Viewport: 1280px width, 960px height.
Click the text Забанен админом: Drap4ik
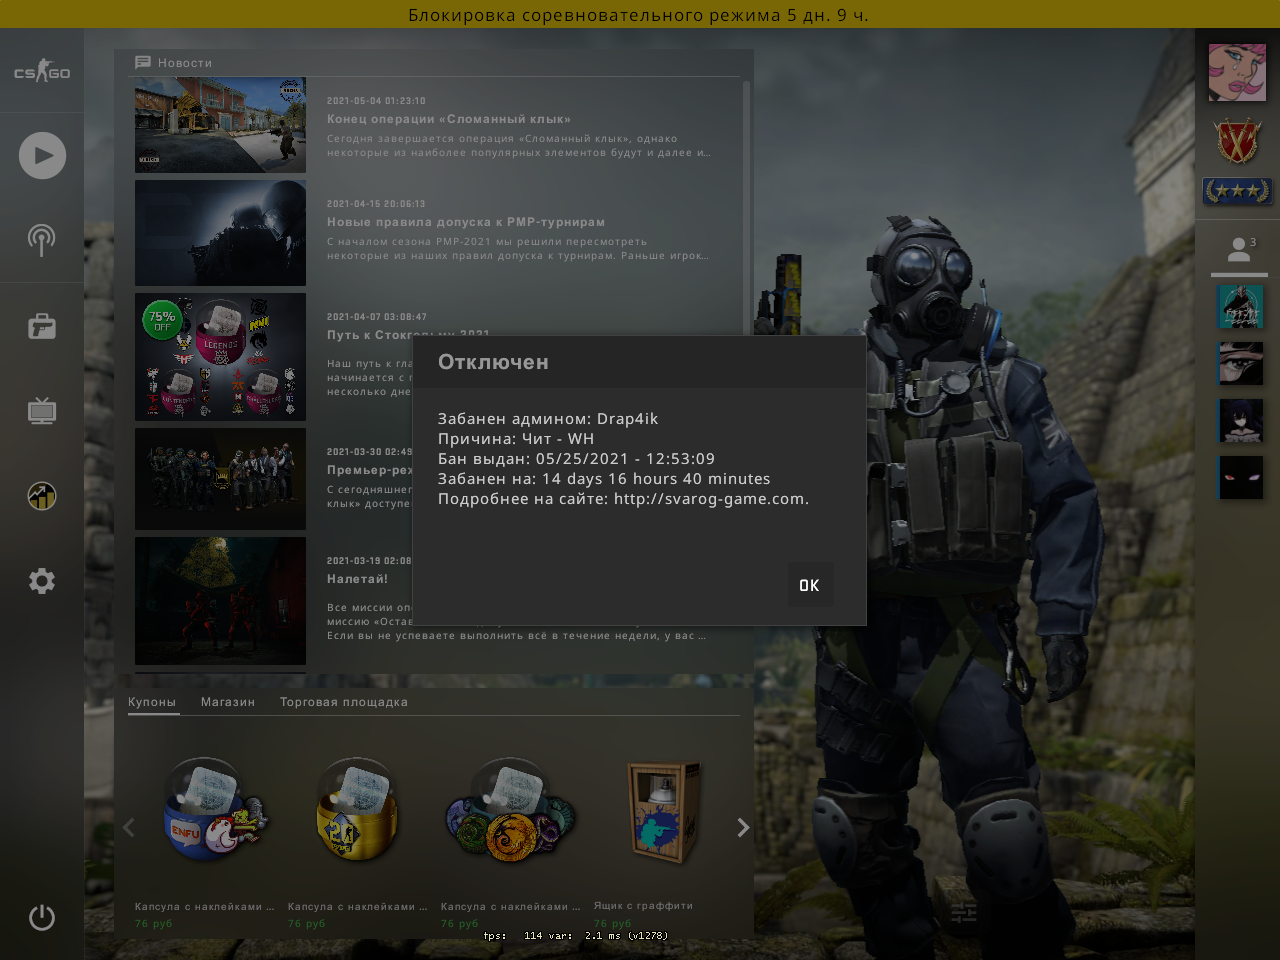pyautogui.click(x=548, y=419)
